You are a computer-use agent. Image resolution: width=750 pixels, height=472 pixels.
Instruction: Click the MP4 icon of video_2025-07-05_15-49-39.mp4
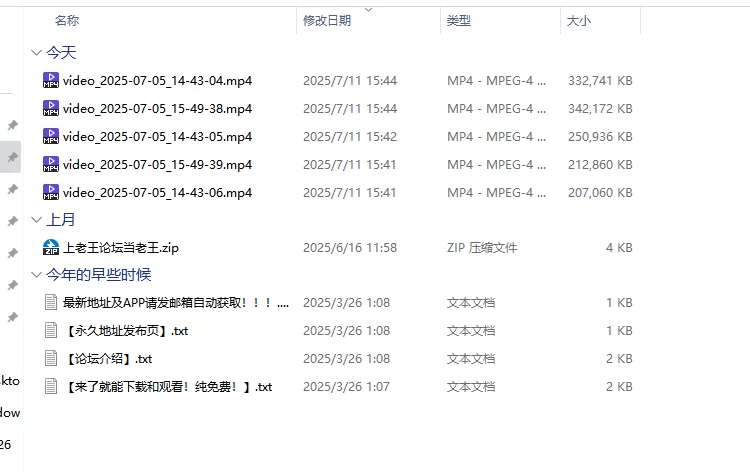51,165
